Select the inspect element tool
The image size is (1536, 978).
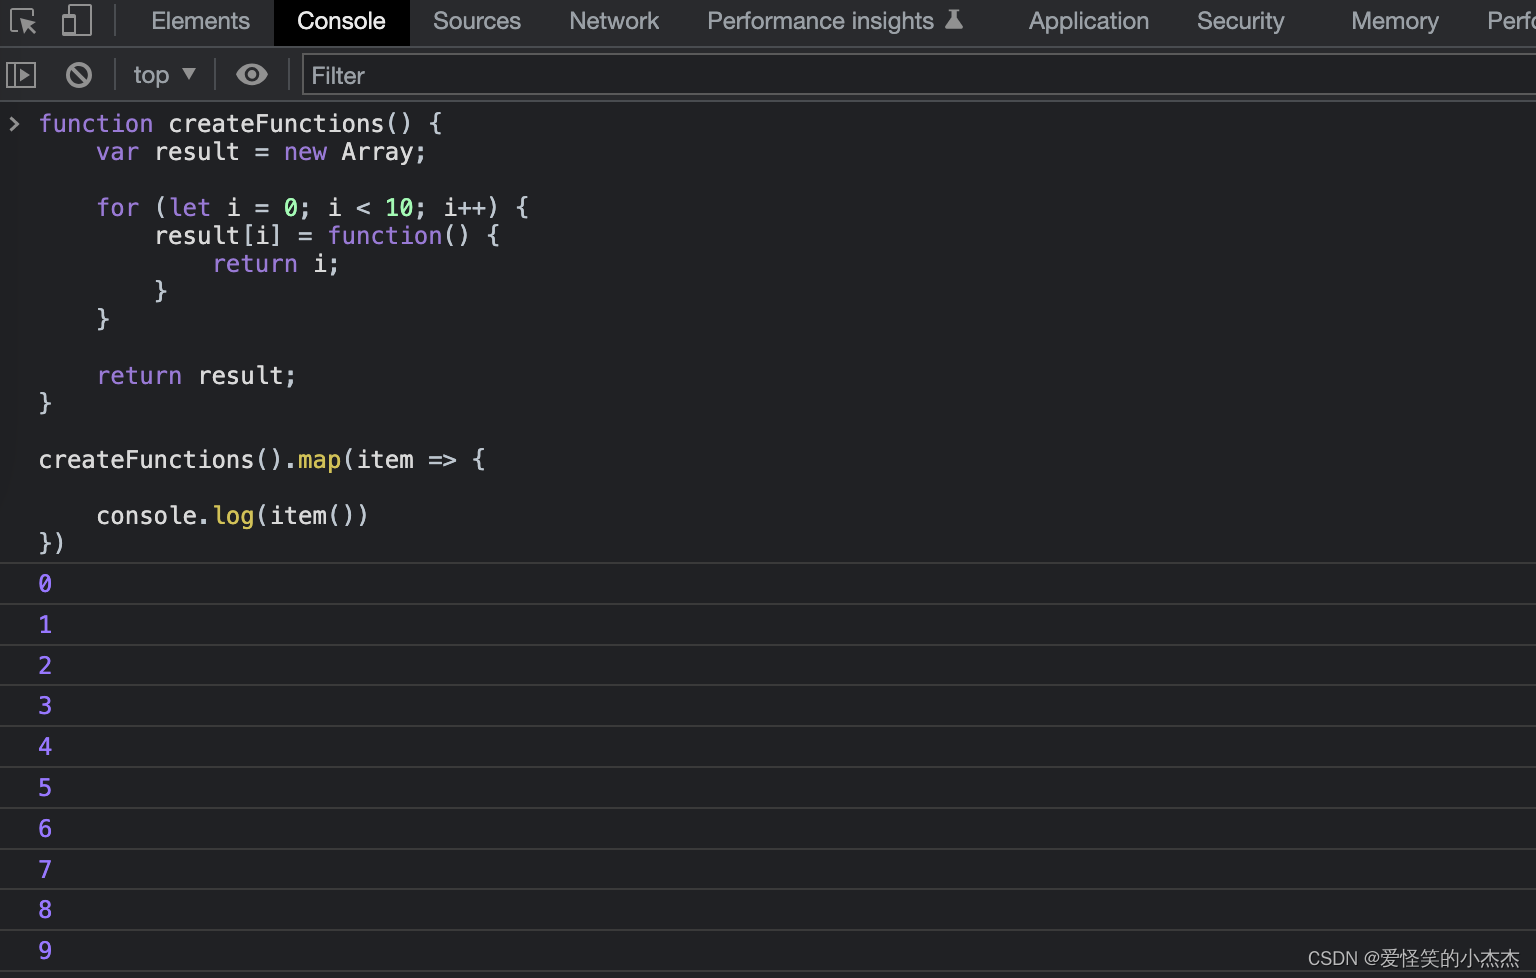point(22,20)
